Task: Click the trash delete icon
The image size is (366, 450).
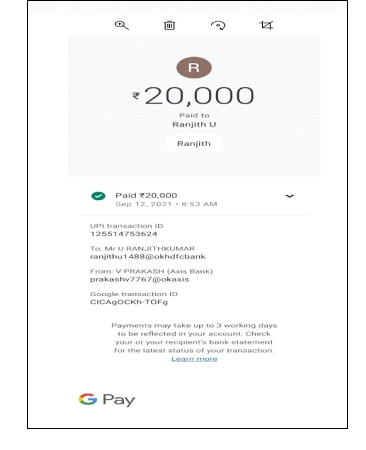Action: tap(169, 25)
